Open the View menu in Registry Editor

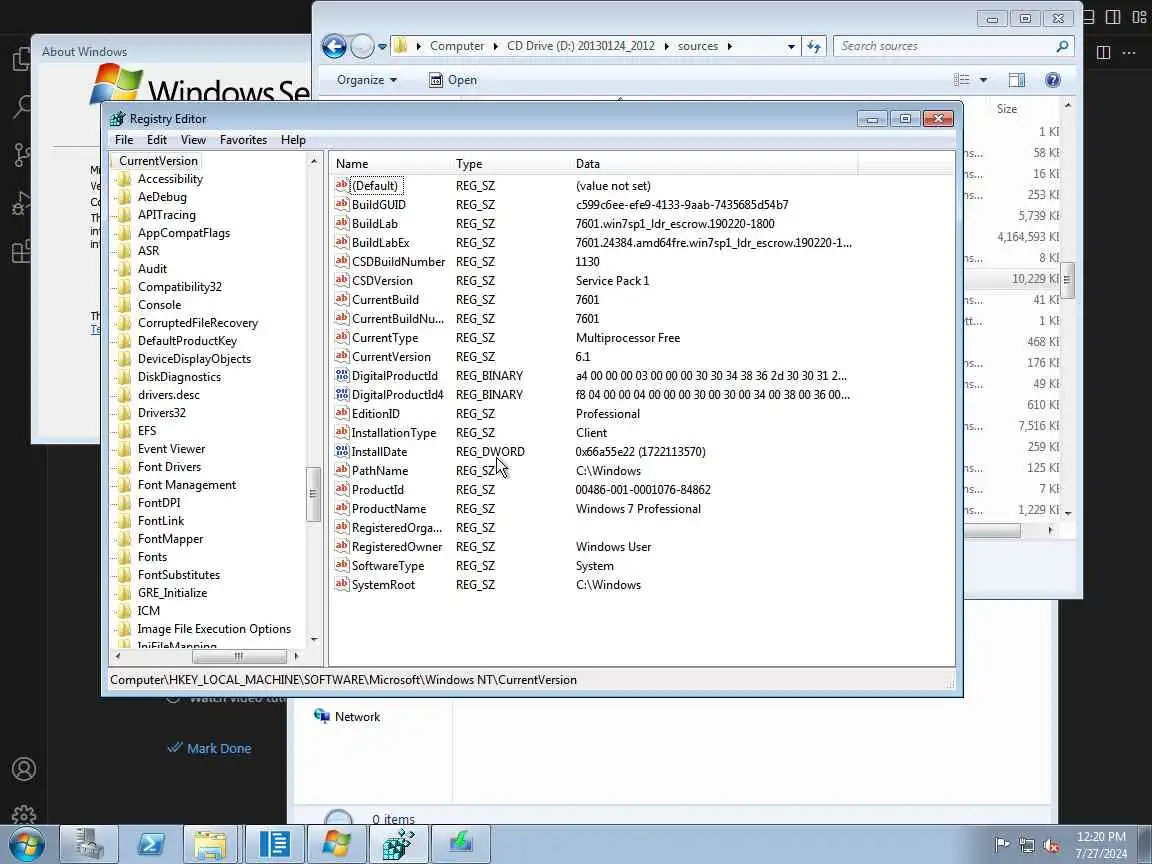(x=193, y=140)
